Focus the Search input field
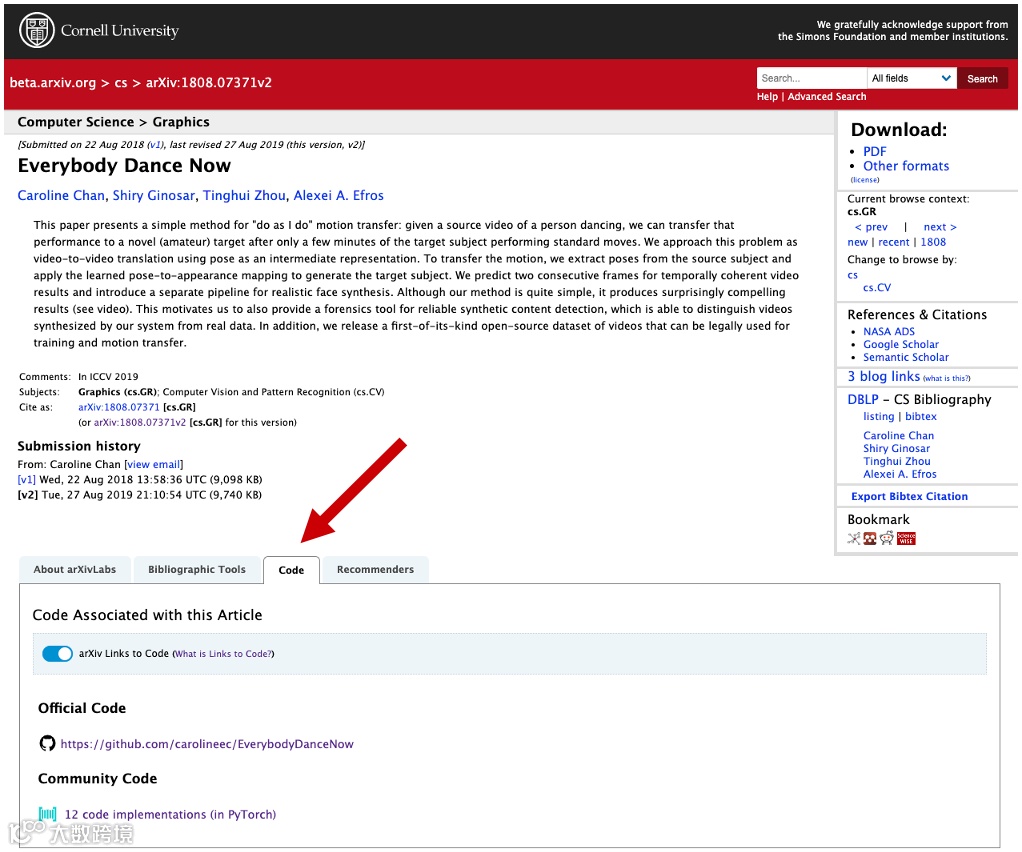The width and height of the screenshot is (1022, 852). point(811,78)
